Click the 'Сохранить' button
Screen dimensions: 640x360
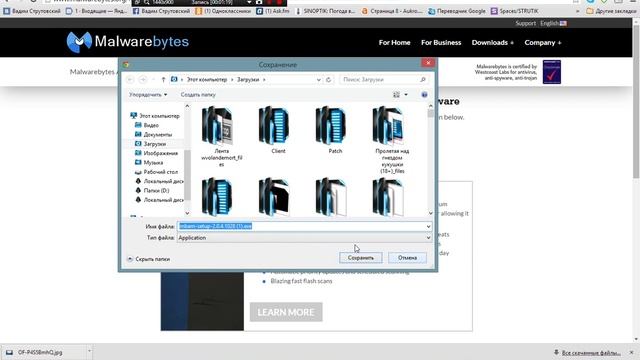[x=360, y=258]
